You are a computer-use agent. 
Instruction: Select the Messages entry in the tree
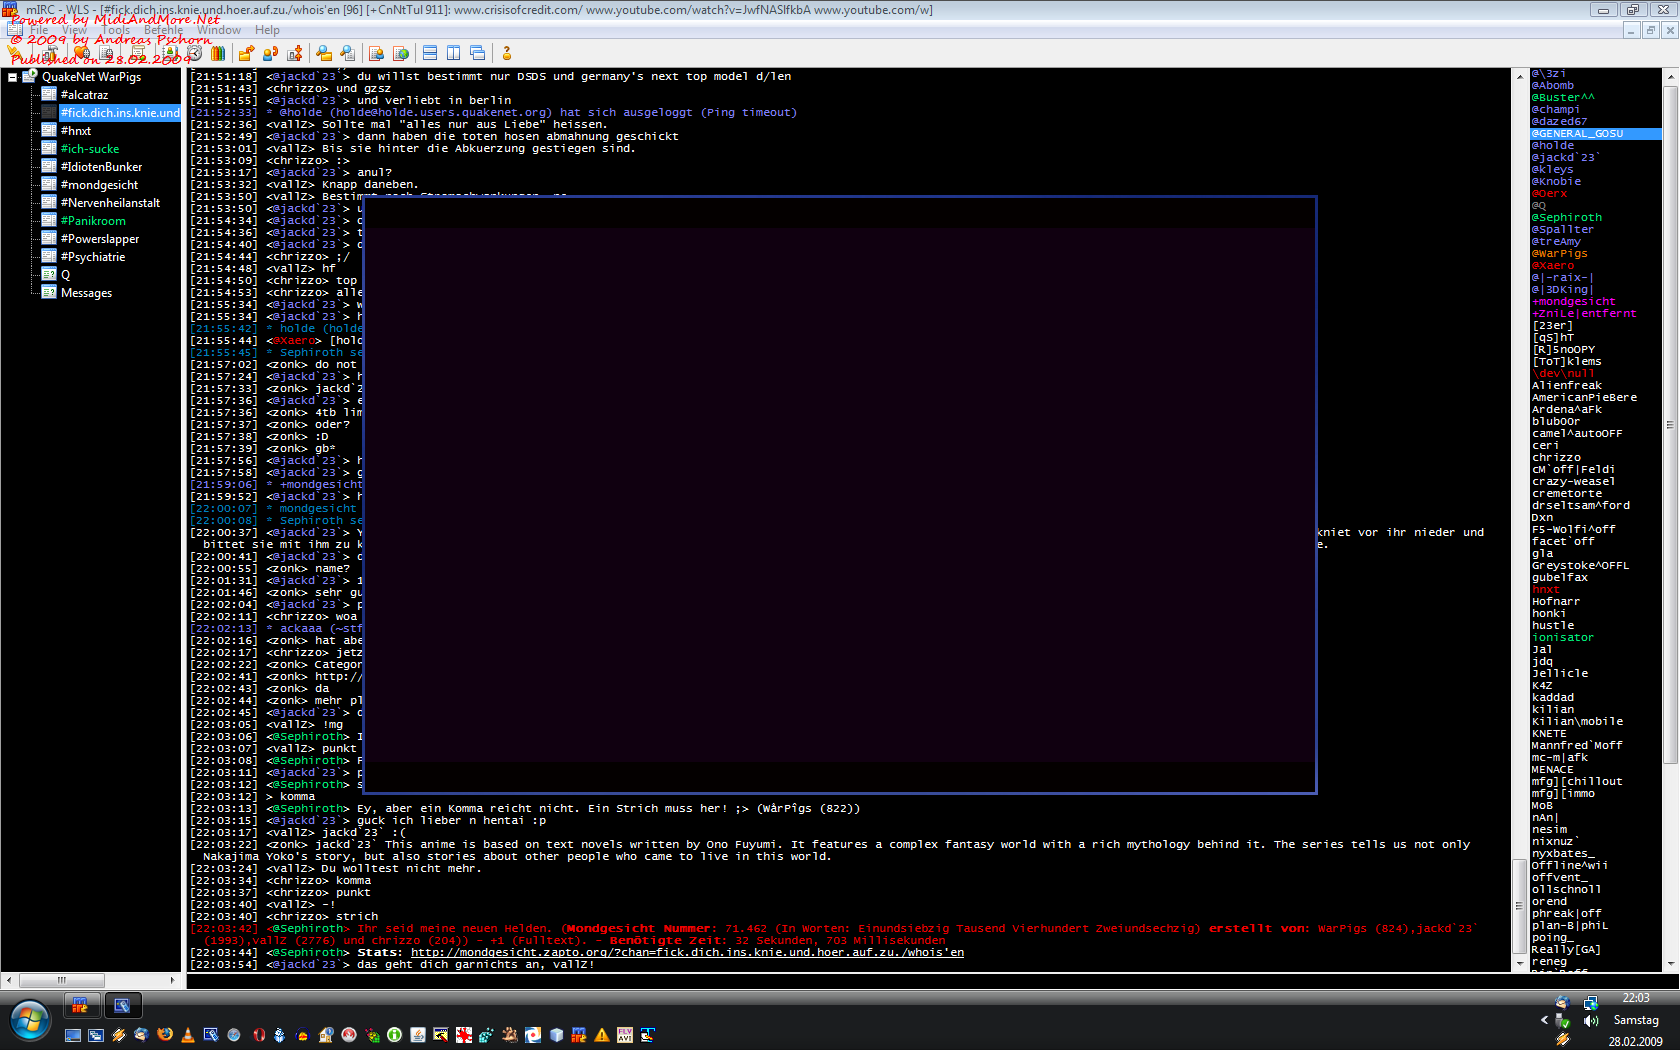pyautogui.click(x=86, y=293)
